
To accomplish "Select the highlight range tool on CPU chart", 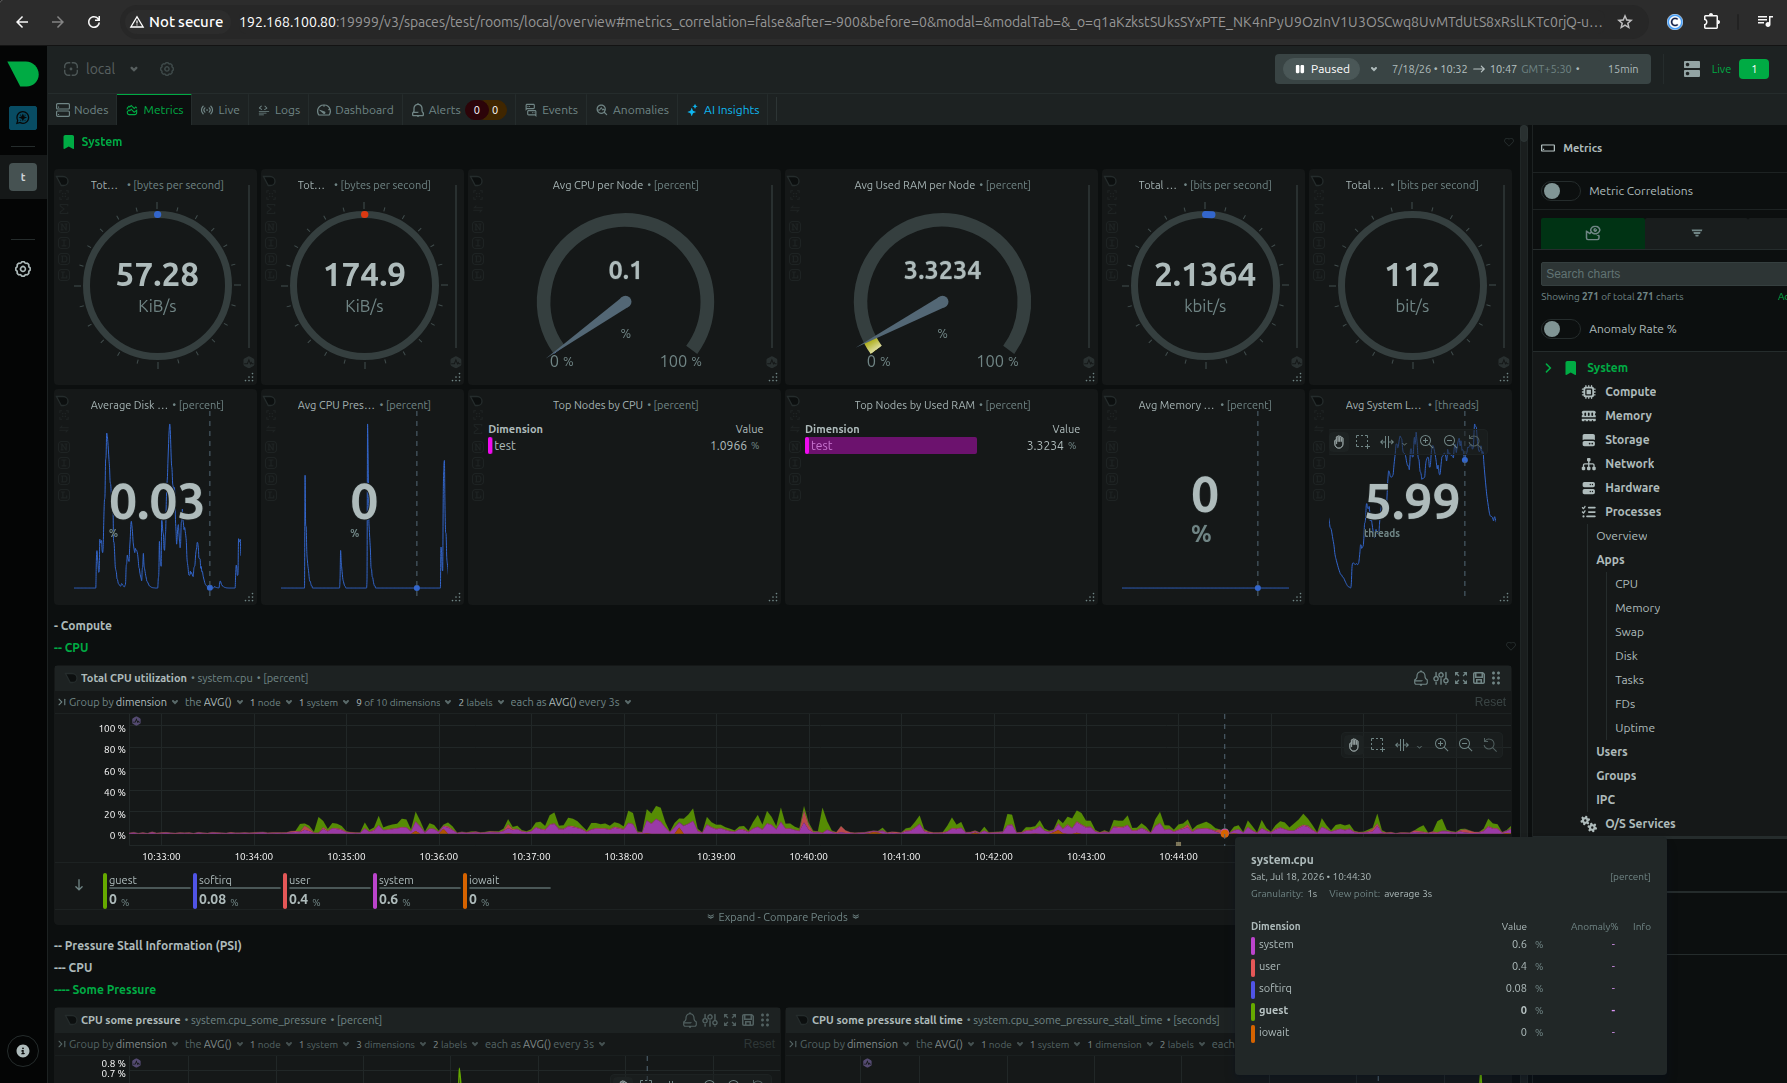I will pos(1402,745).
